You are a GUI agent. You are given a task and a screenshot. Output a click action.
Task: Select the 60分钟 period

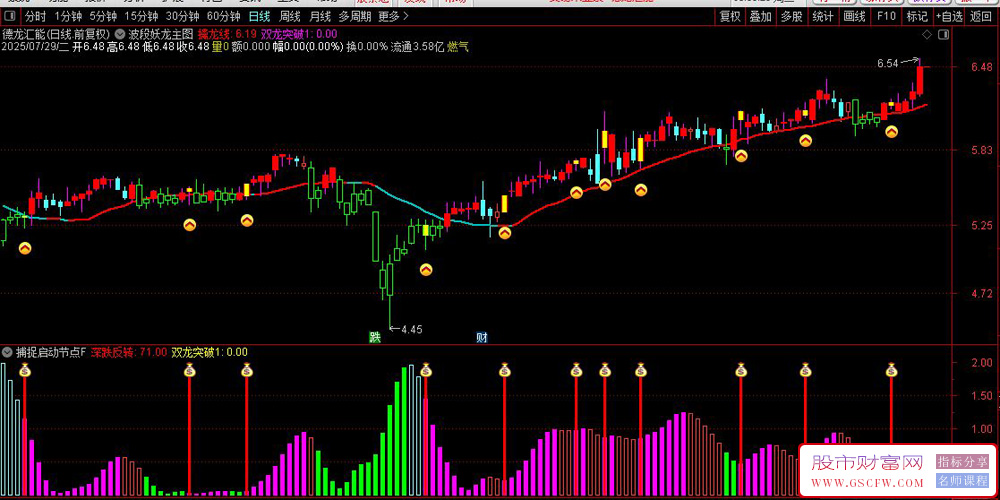pos(223,17)
